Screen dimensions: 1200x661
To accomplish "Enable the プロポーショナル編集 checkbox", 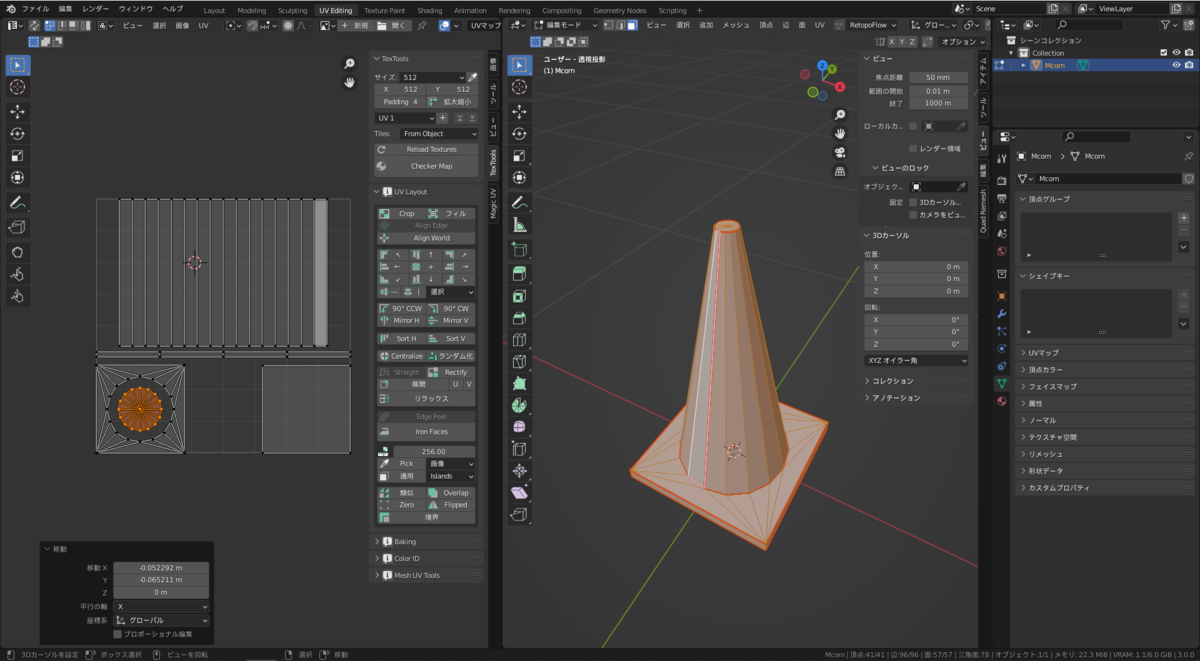I will [118, 634].
